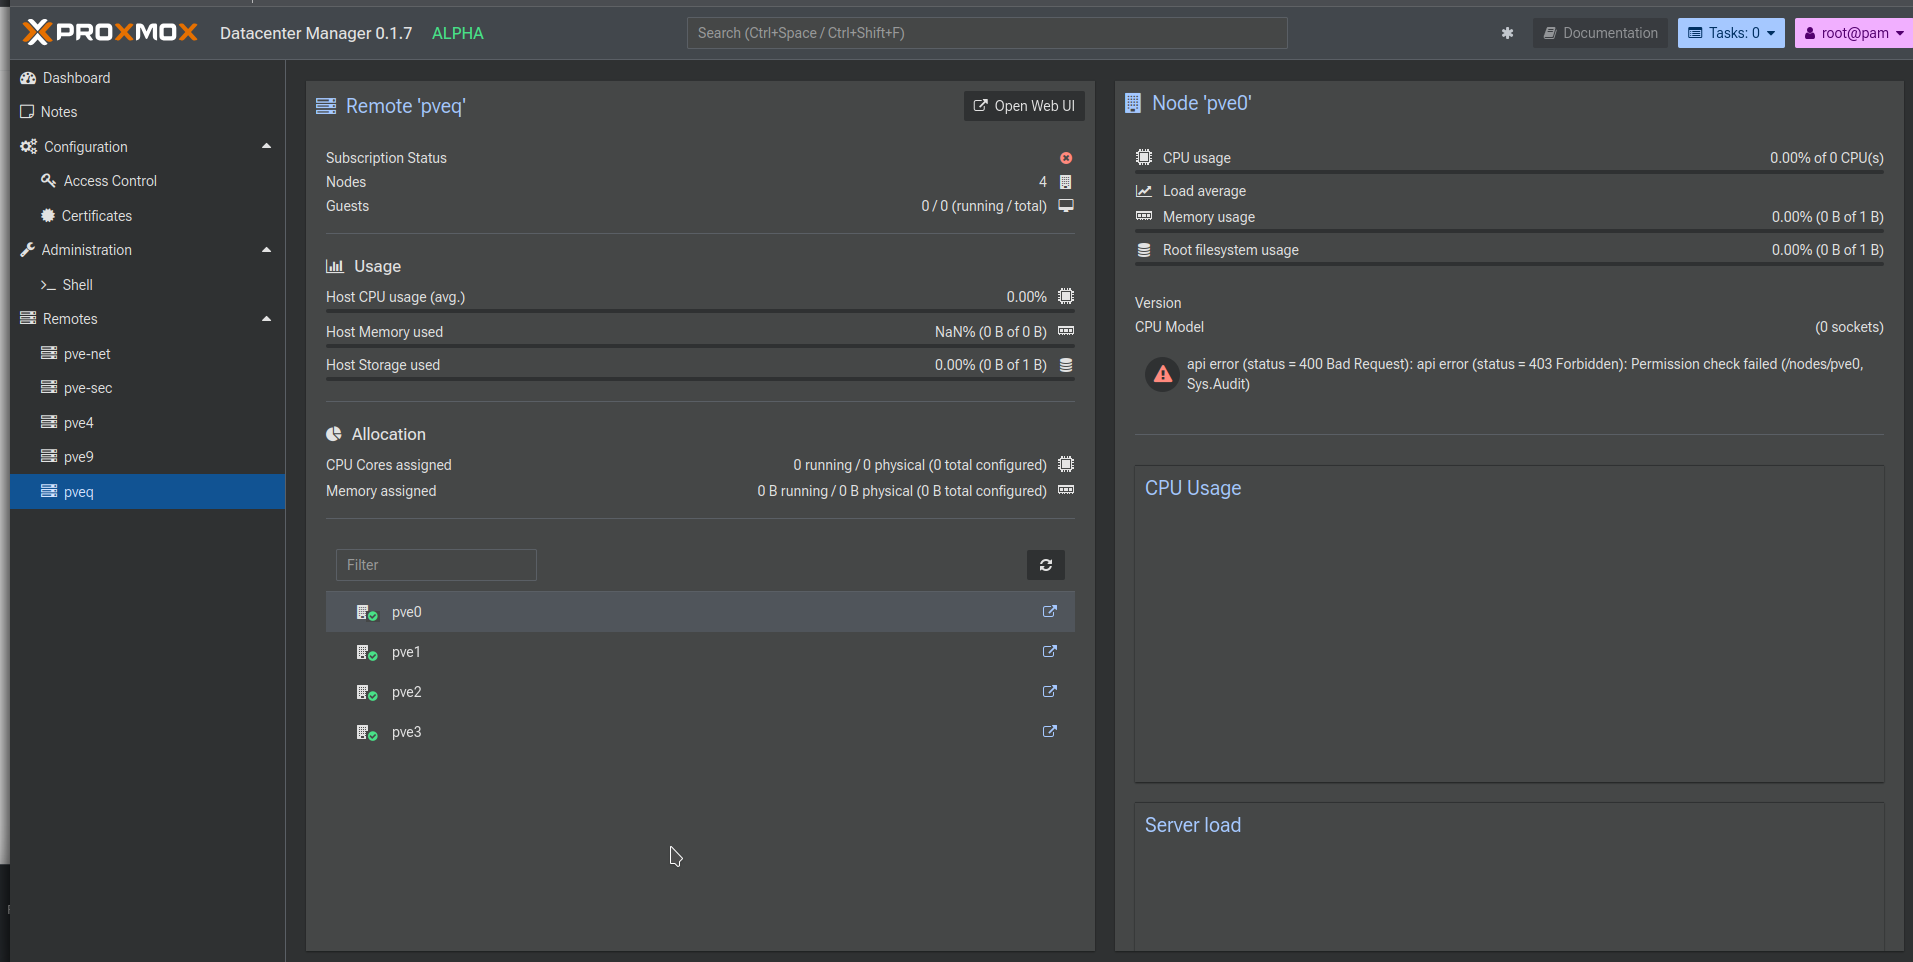Click the refresh icon above the node list
This screenshot has width=1913, height=962.
tap(1045, 564)
